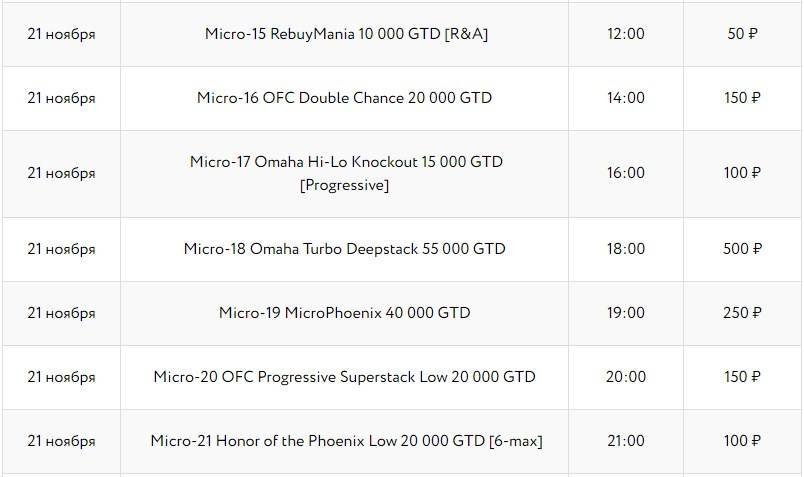Click the 19:00 start time
The width and height of the screenshot is (804, 477).
point(626,313)
